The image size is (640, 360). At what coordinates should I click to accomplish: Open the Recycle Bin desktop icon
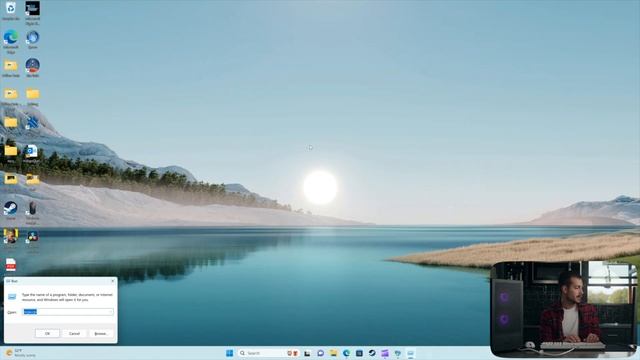point(11,9)
